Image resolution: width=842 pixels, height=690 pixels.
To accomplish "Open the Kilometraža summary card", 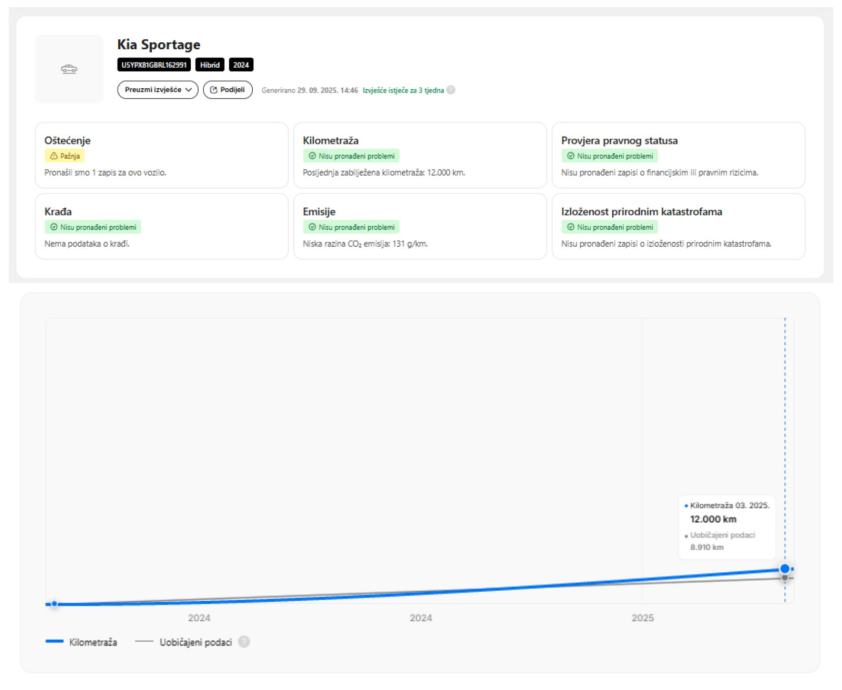I will (419, 155).
